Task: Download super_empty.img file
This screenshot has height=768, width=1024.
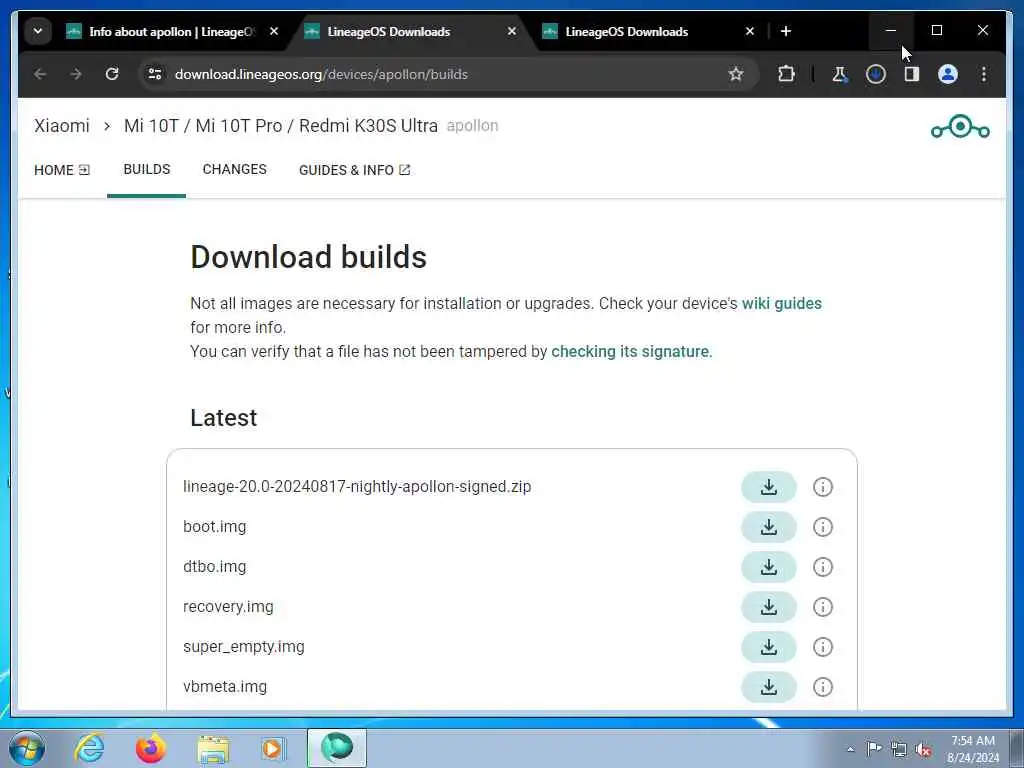Action: click(x=769, y=647)
